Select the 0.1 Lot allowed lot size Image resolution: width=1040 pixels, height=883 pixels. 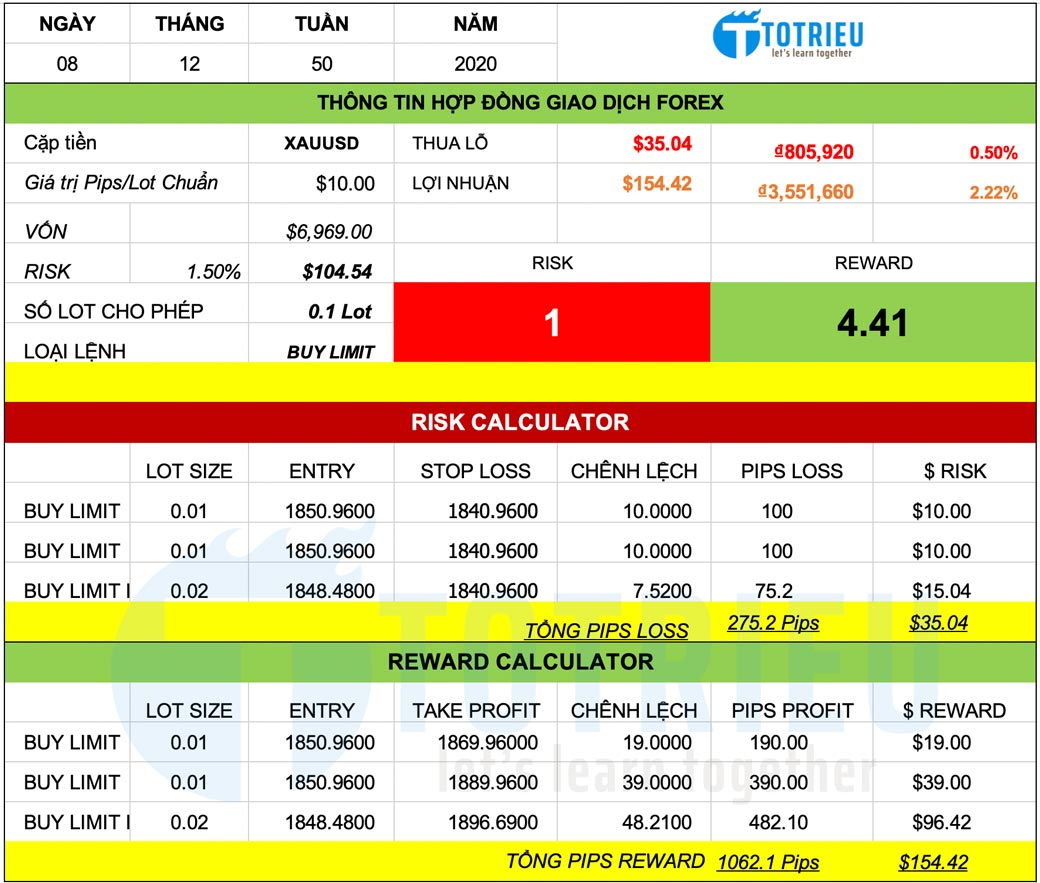[x=340, y=312]
